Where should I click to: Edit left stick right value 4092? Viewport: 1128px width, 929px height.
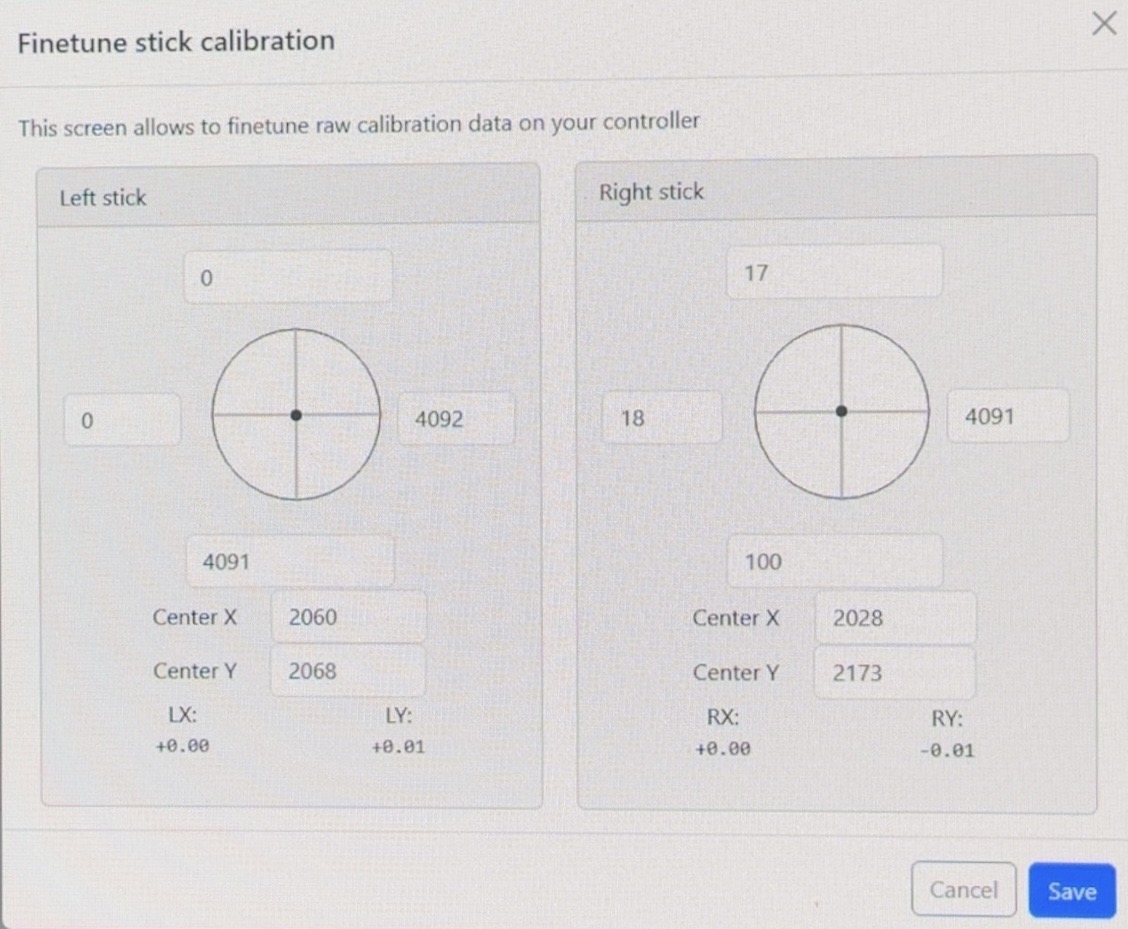(x=456, y=418)
